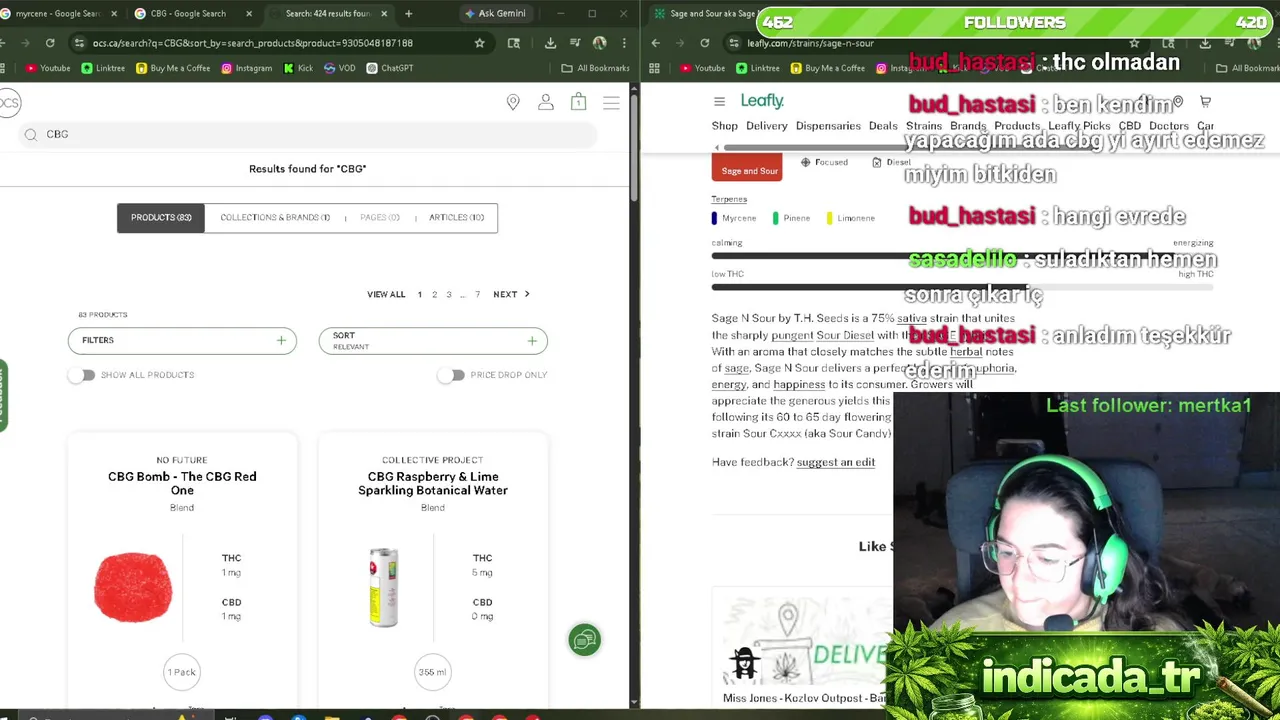Viewport: 1280px width, 720px height.
Task: Open CBG Bomb - The CBG Red One product
Action: point(182,483)
